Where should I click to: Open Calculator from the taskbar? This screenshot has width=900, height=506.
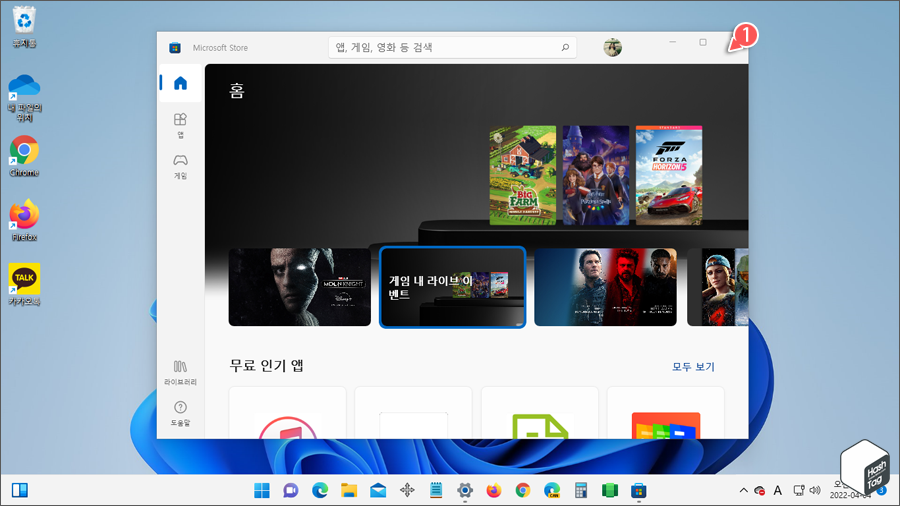point(581,491)
